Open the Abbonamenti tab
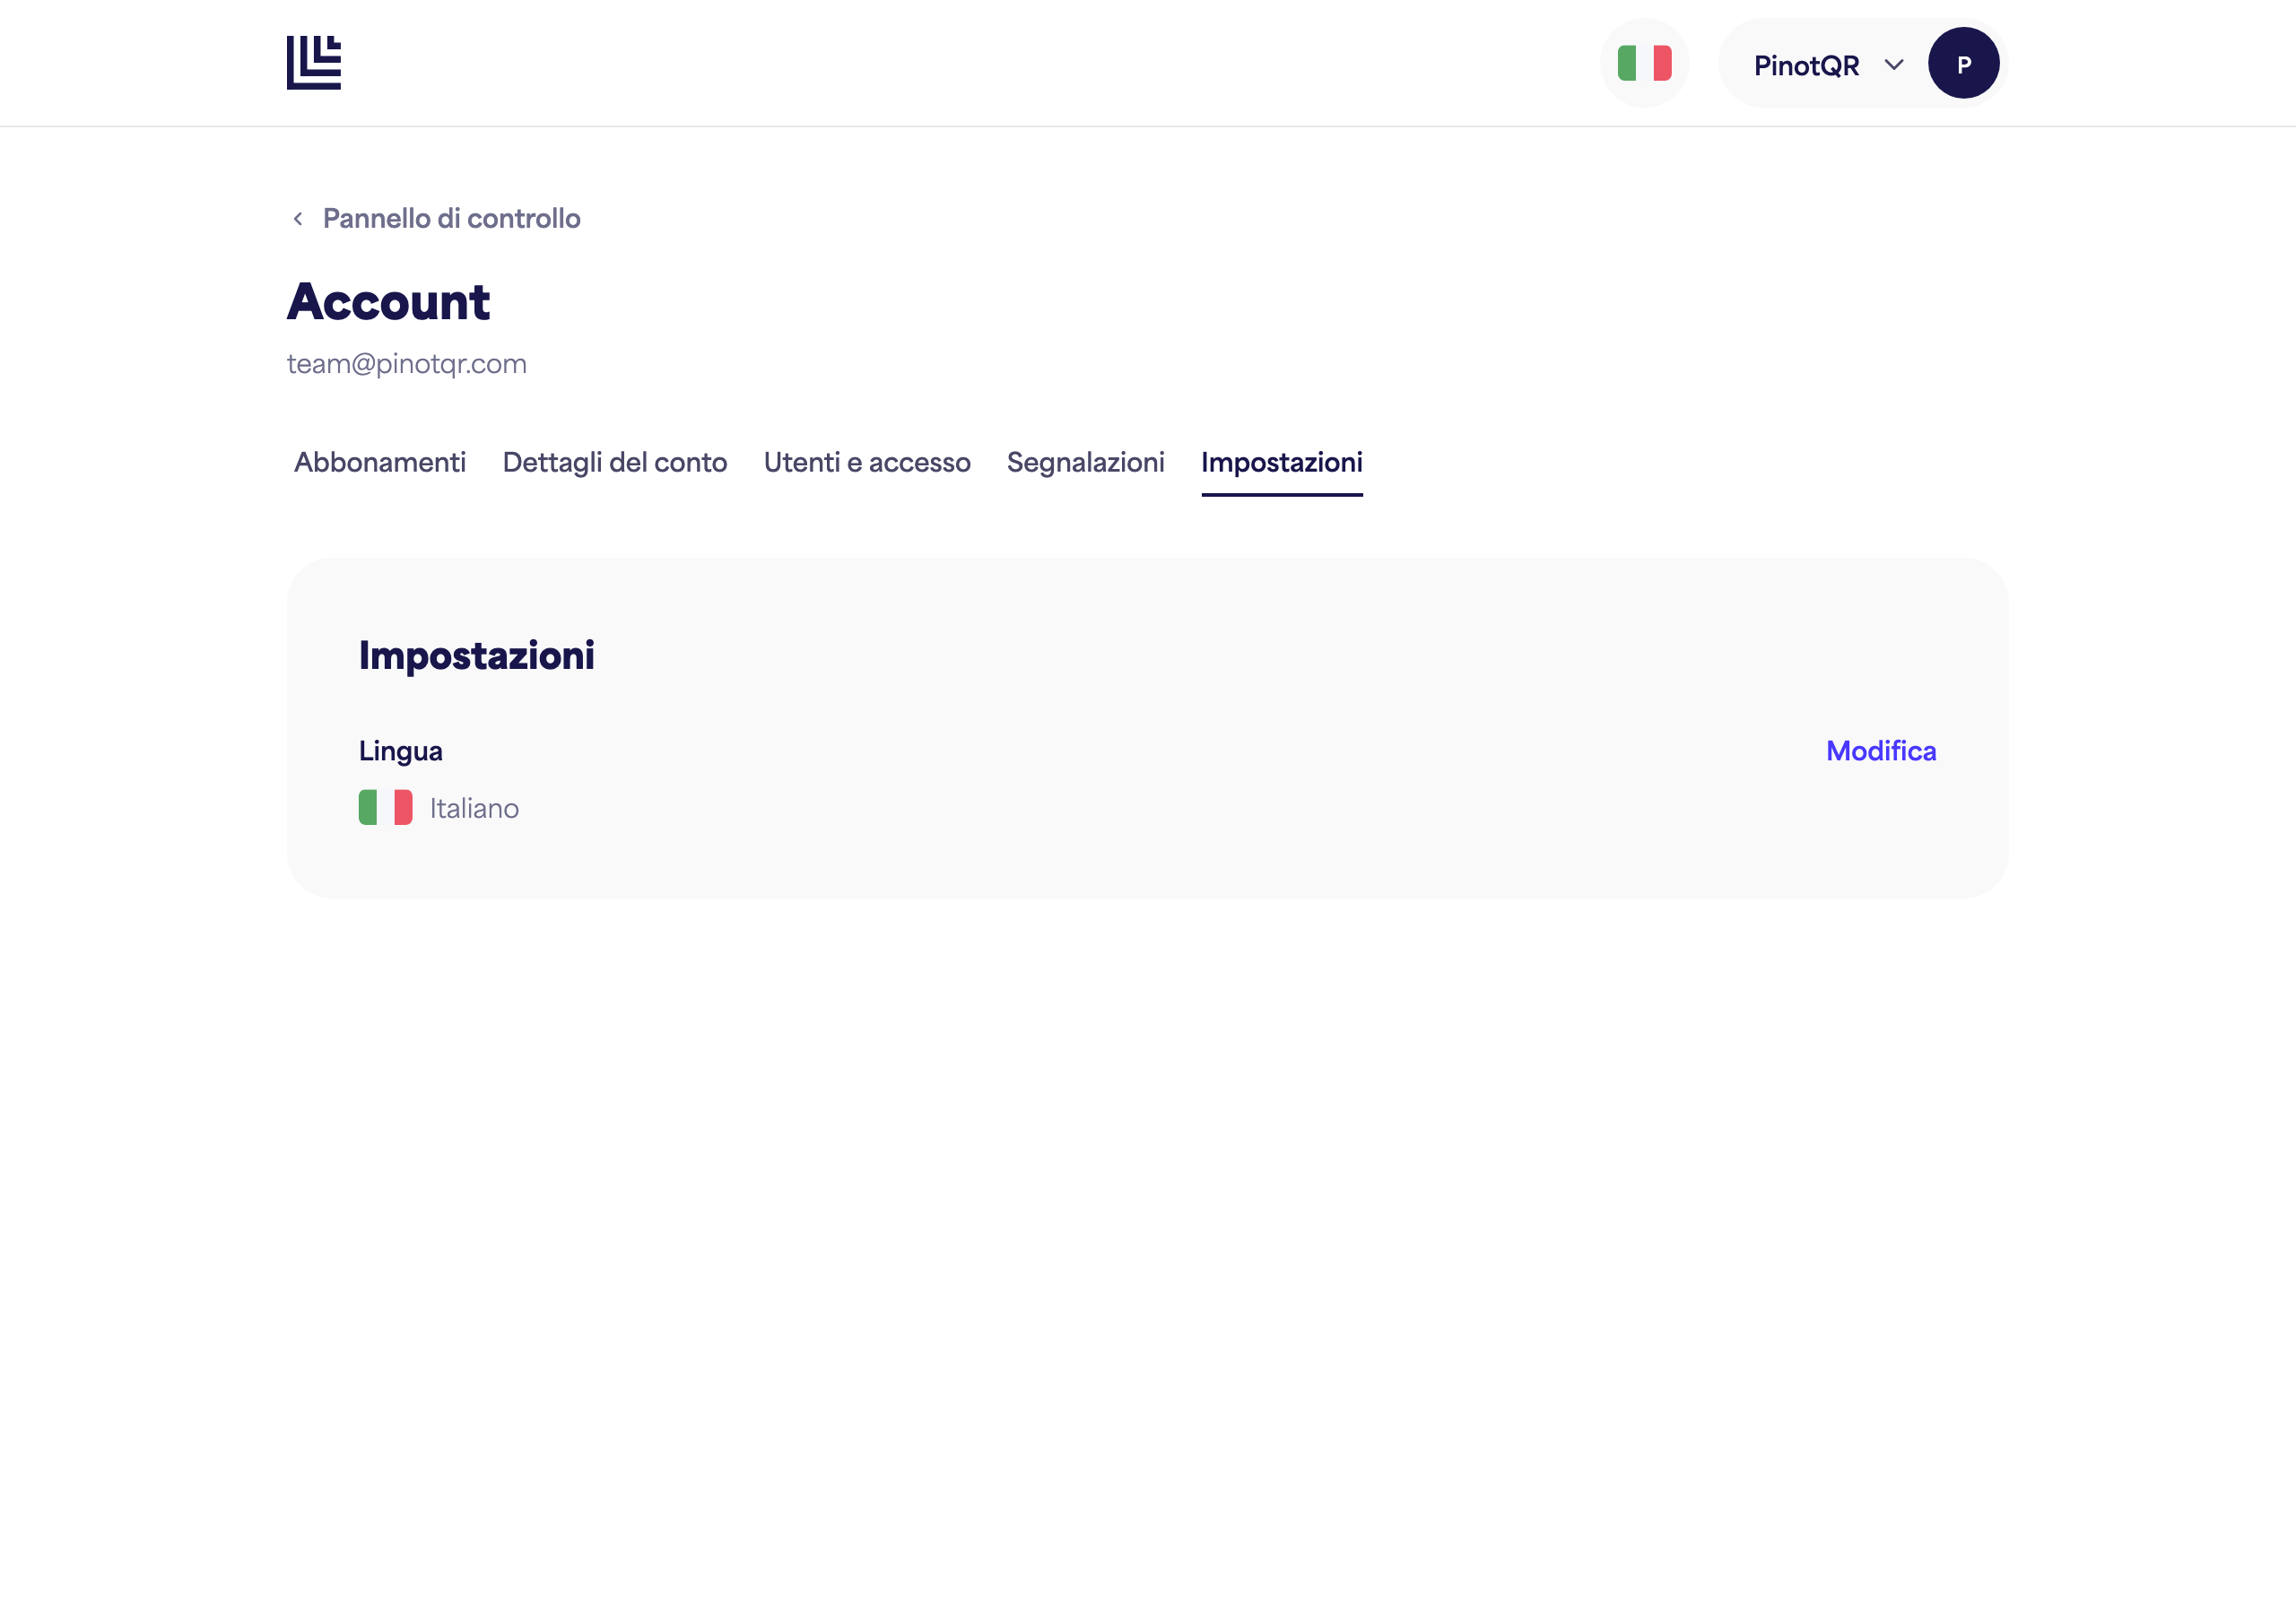2296x1614 pixels. click(x=380, y=462)
